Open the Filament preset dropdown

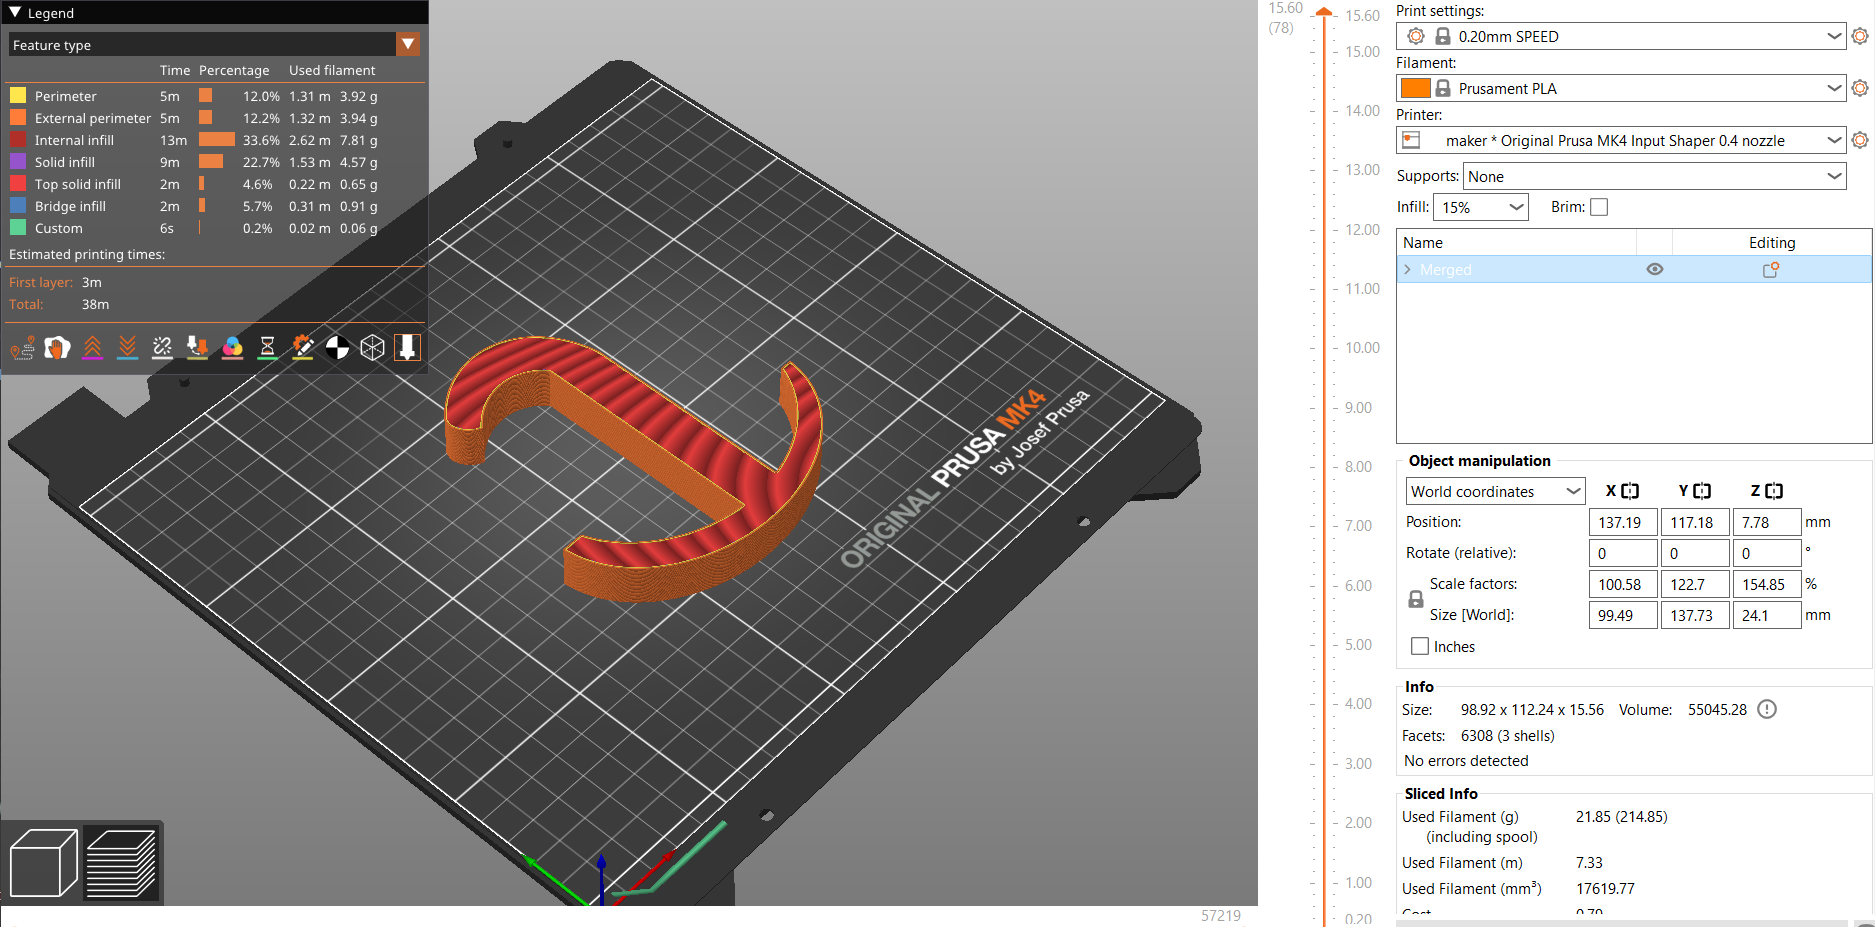tap(1834, 88)
